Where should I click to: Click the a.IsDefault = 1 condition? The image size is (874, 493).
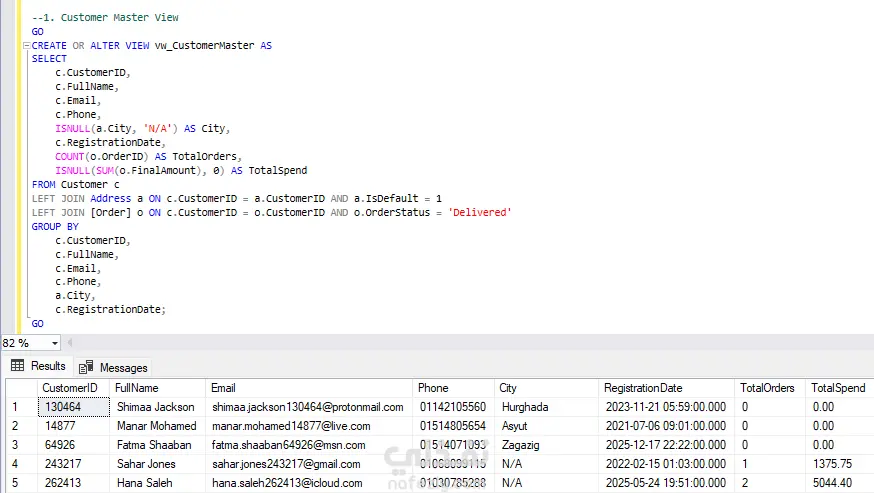tap(397, 199)
